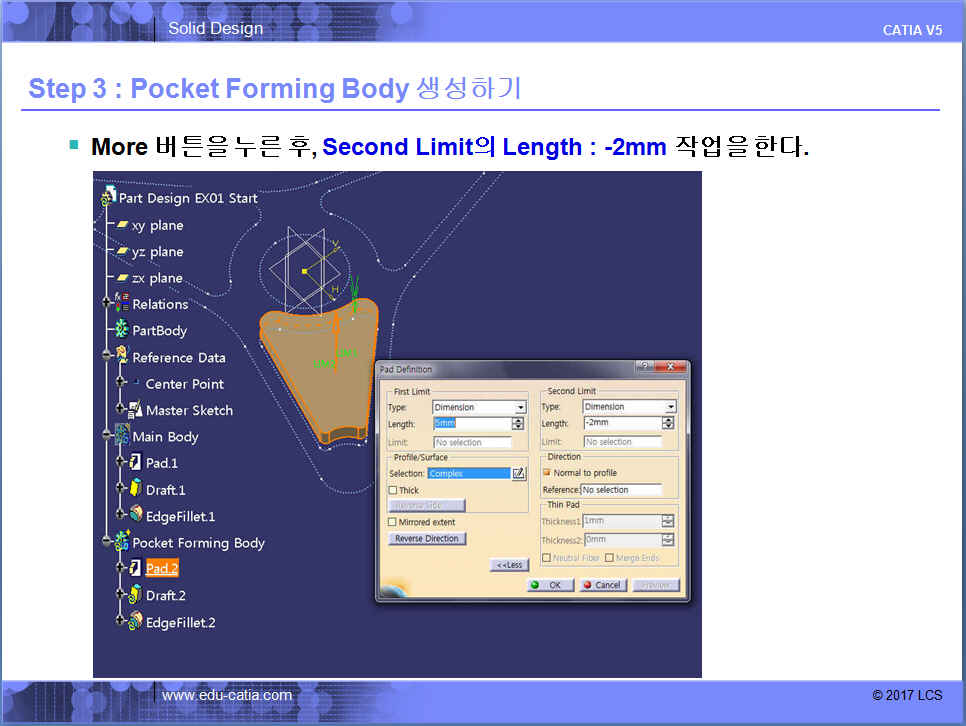Click the Pad.1 feature icon
This screenshot has width=966, height=726.
[135, 463]
